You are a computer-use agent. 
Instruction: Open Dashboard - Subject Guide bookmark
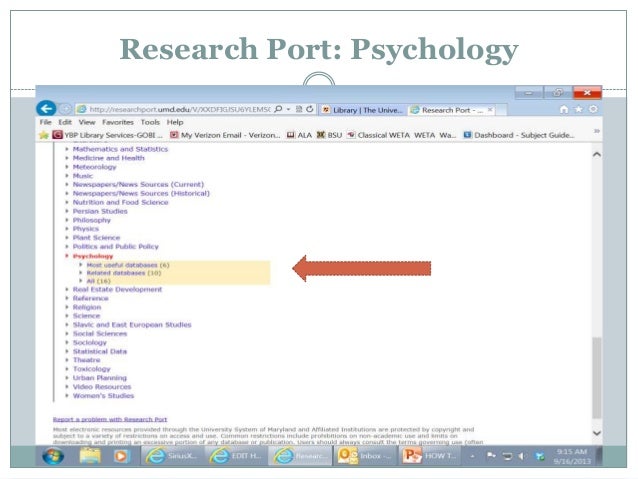point(519,135)
